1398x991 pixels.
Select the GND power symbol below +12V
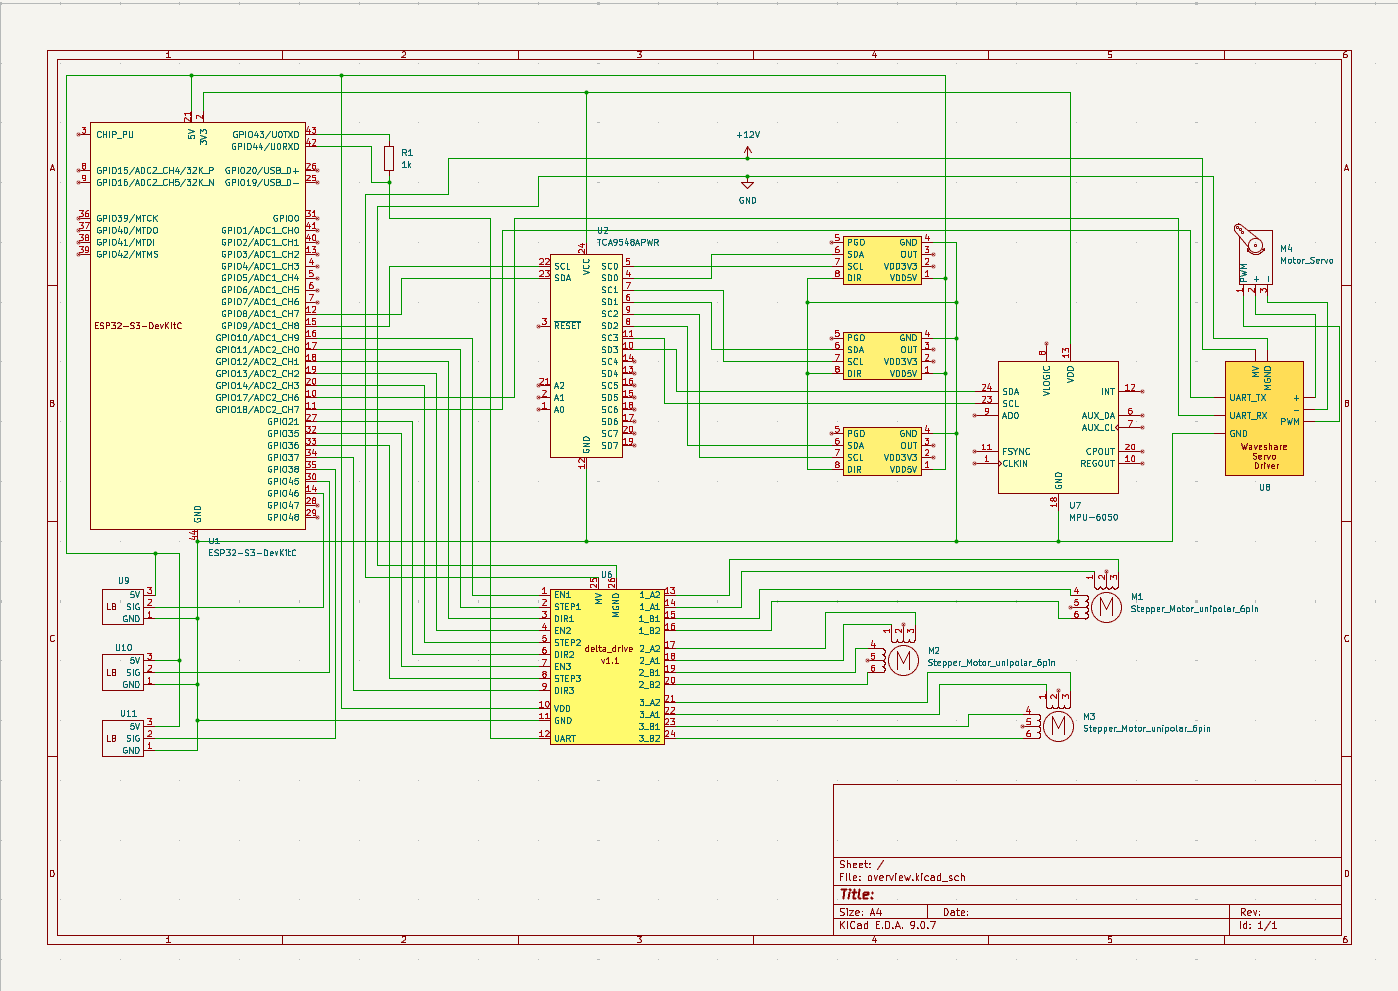click(747, 182)
